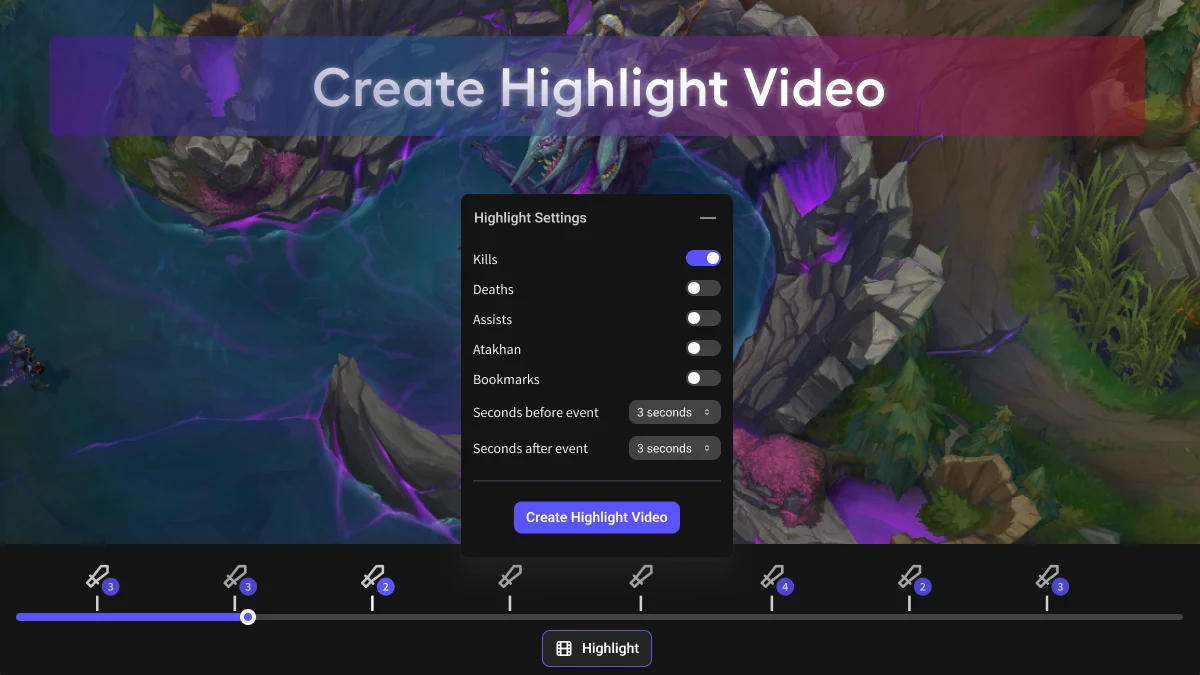Turn on the Bookmarks toggle
This screenshot has height=675, width=1200.
[x=703, y=378]
